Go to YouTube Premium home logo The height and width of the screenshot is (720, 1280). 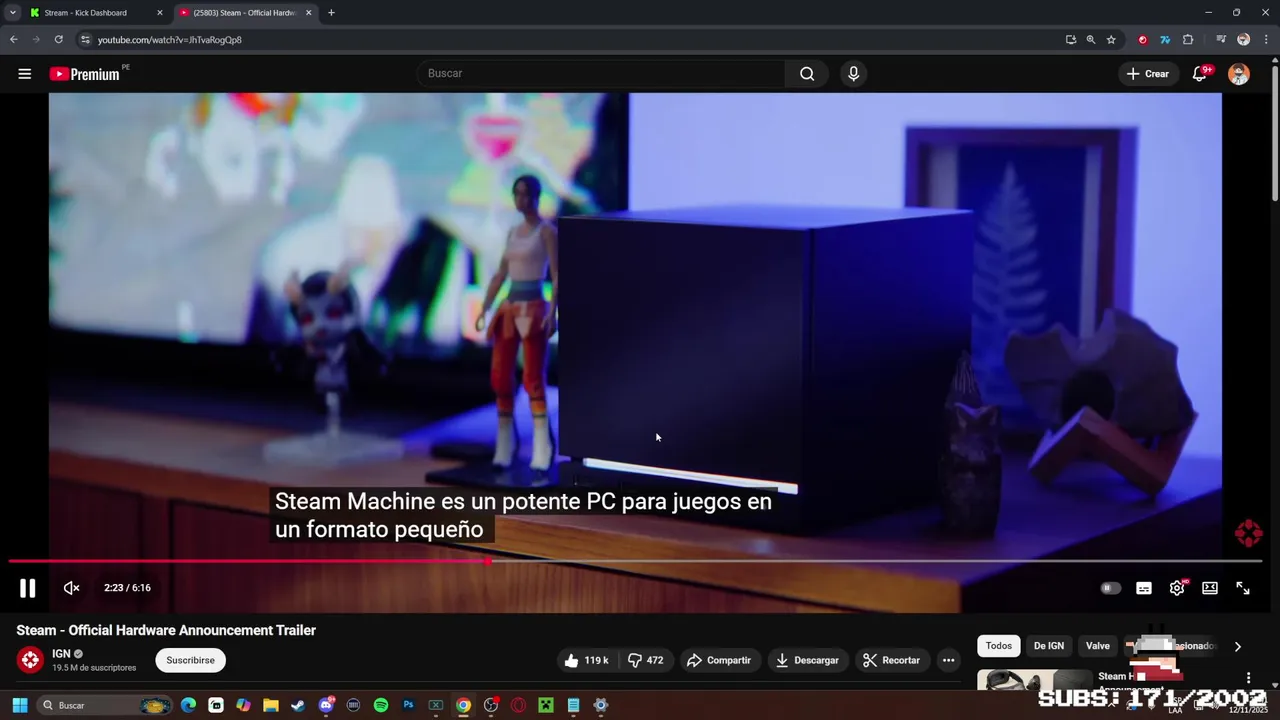pos(85,74)
